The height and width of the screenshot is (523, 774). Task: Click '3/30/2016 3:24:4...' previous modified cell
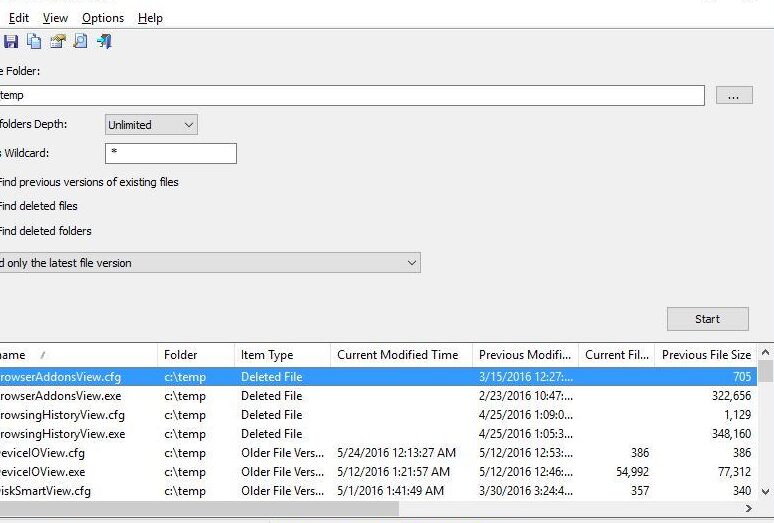(x=526, y=491)
